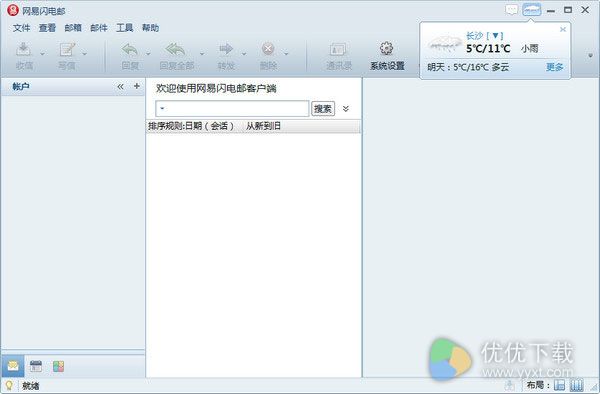The width and height of the screenshot is (600, 394).
Task: Click the 收信 receive mail icon
Action: pos(24,49)
